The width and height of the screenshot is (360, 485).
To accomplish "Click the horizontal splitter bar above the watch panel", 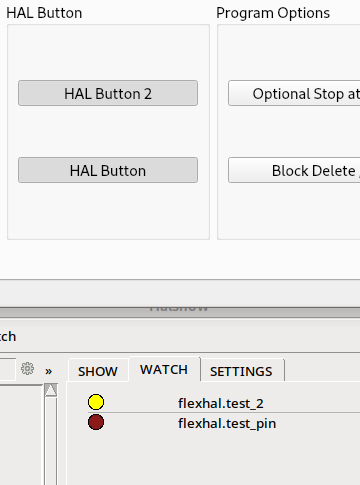I will 180,312.
